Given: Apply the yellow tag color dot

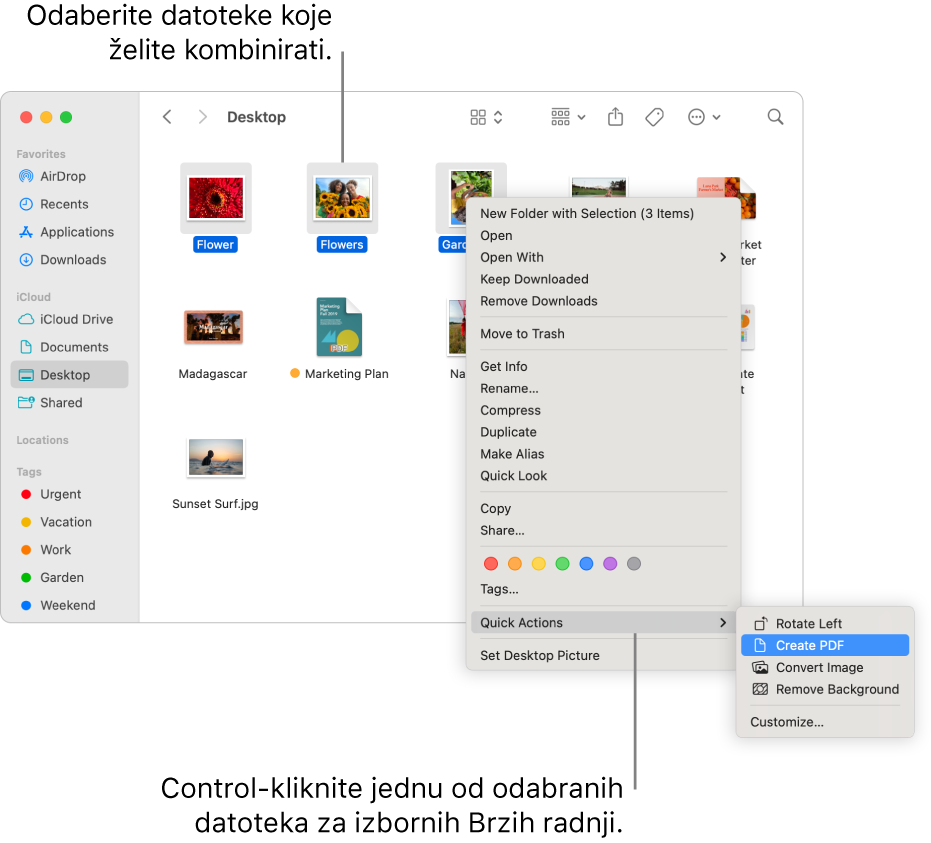Looking at the screenshot, I should tap(539, 564).
